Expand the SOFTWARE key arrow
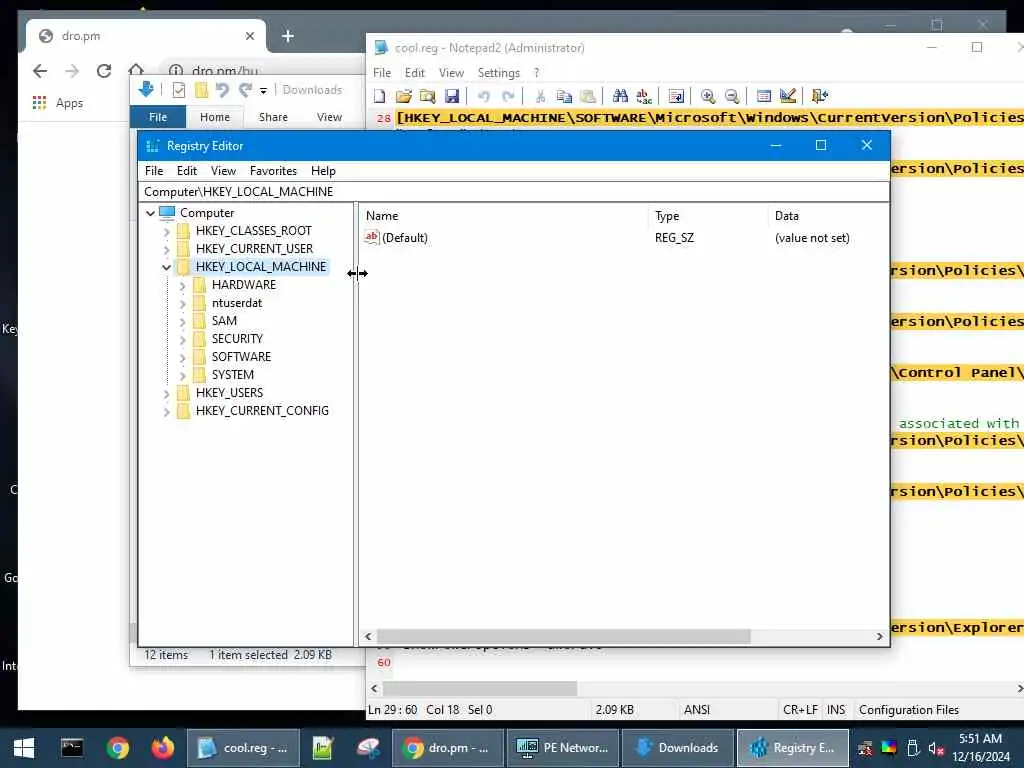1024x768 pixels. tap(182, 357)
